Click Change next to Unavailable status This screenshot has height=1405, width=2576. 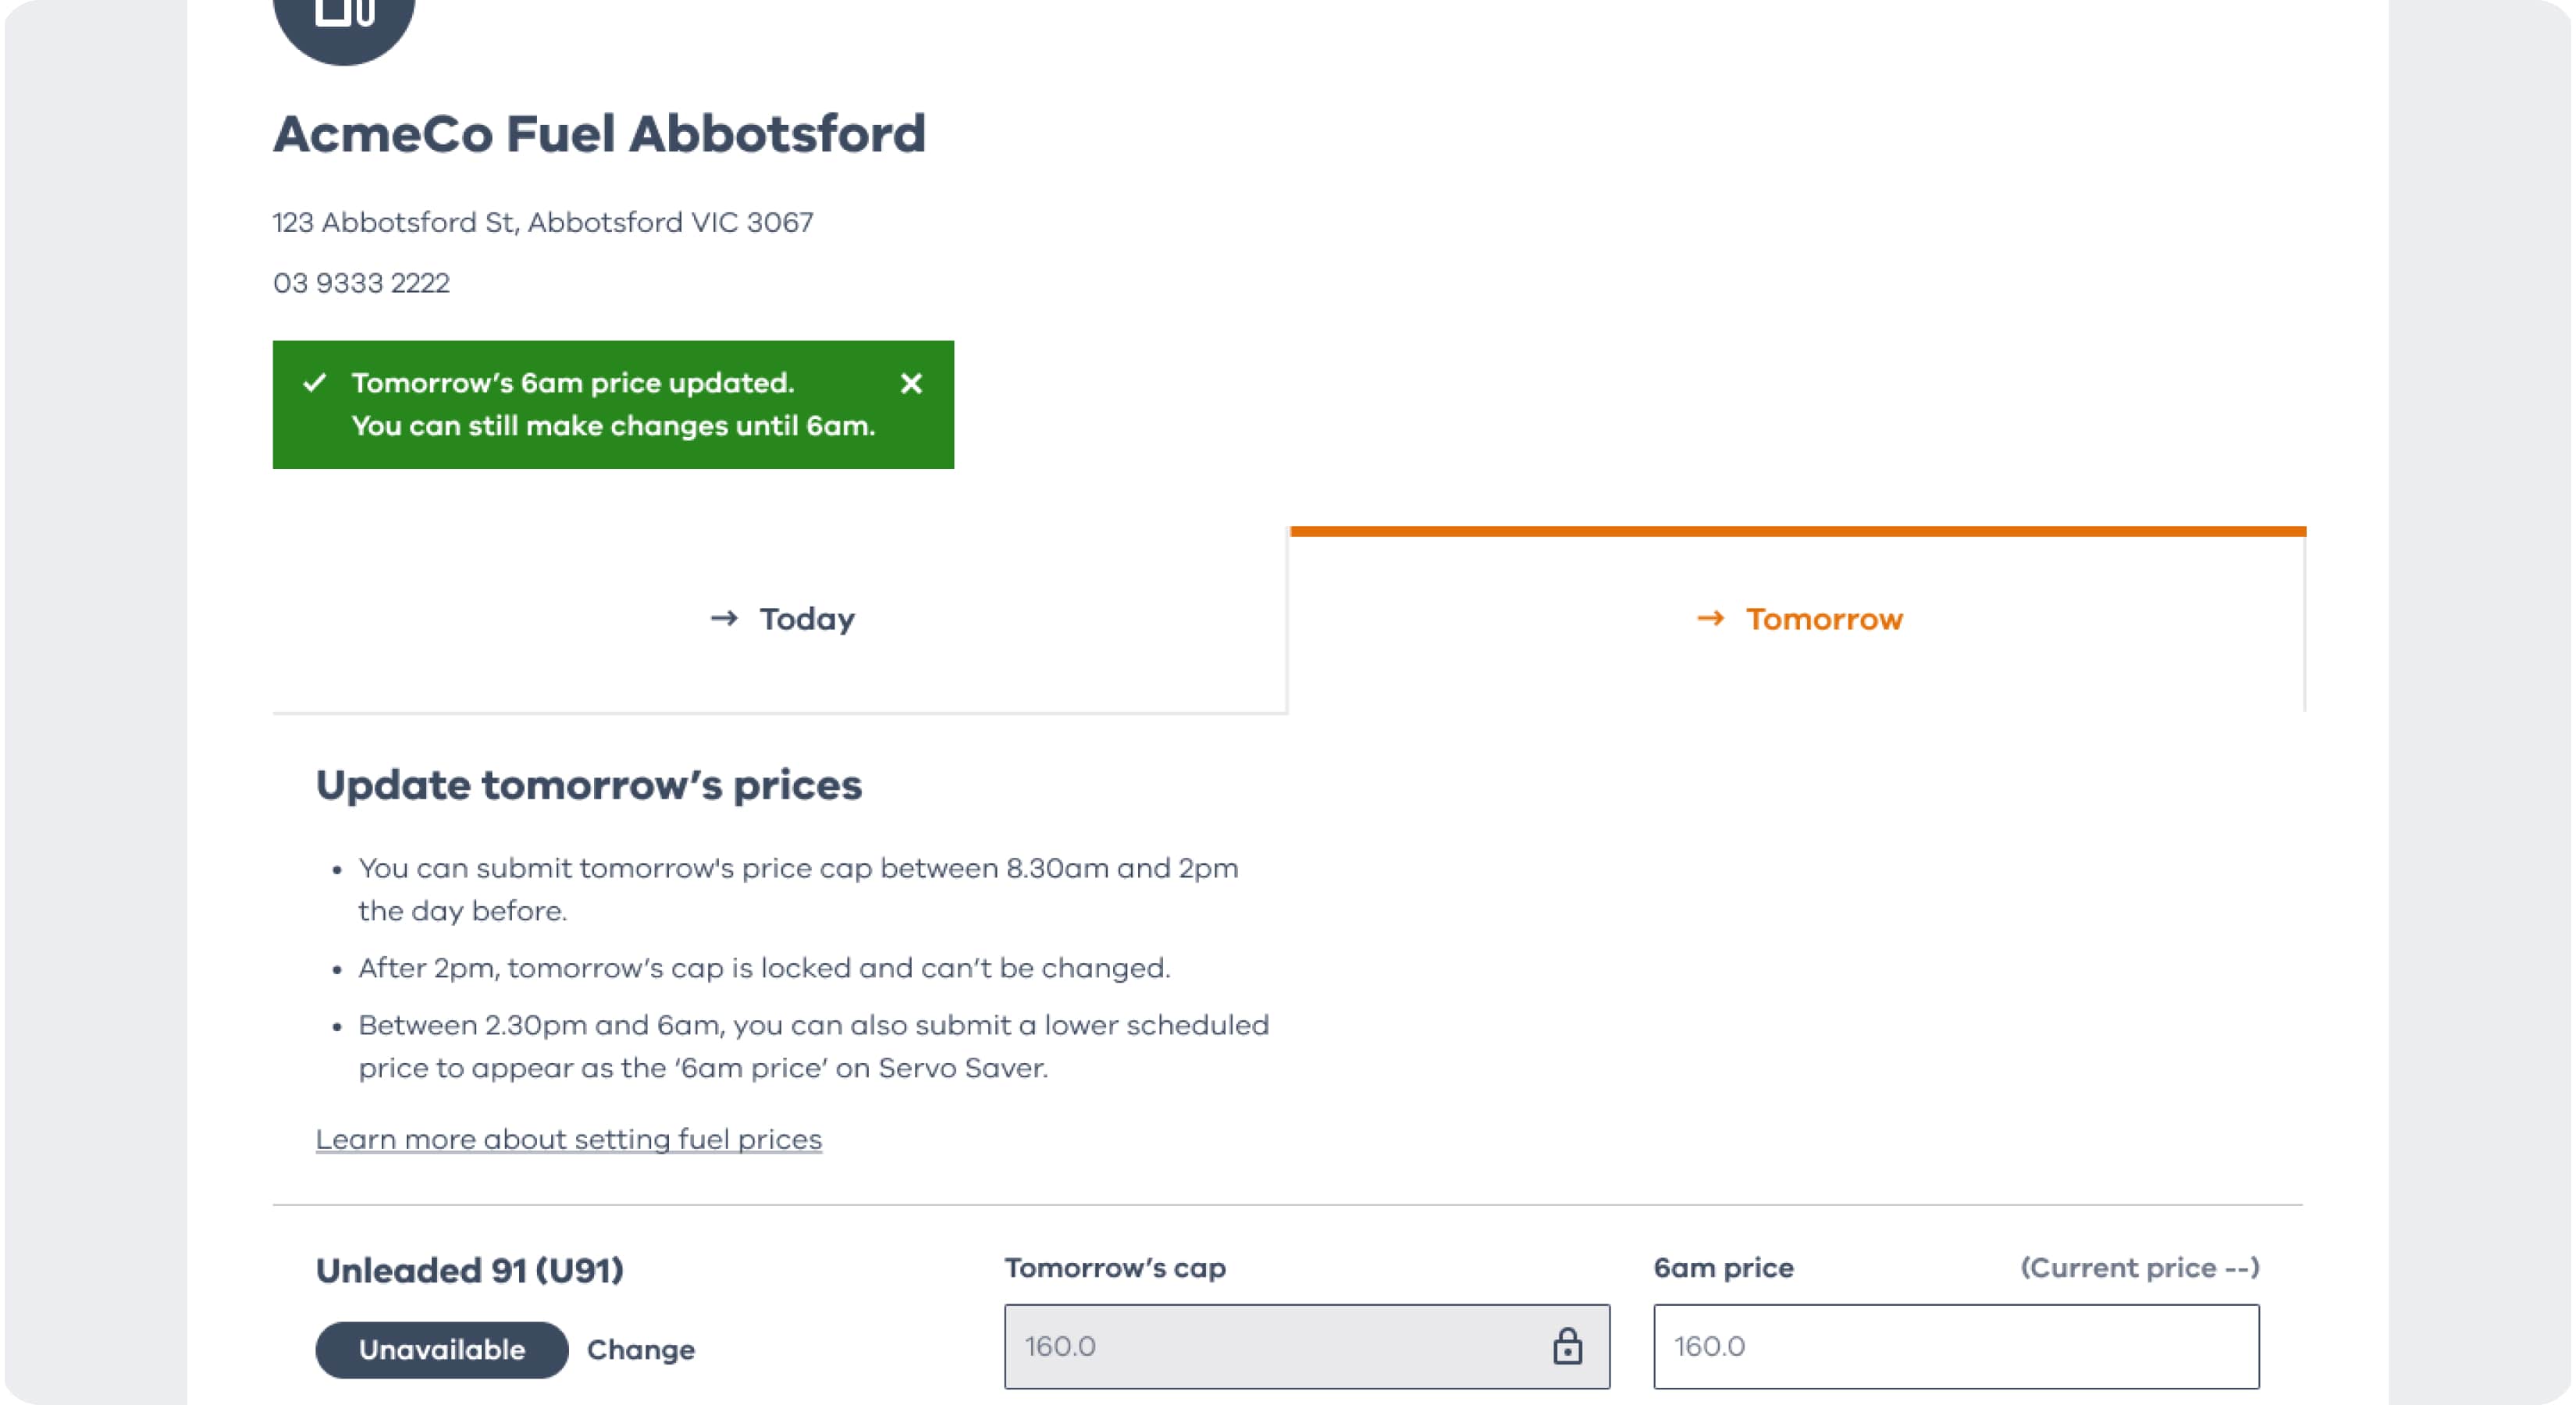640,1350
